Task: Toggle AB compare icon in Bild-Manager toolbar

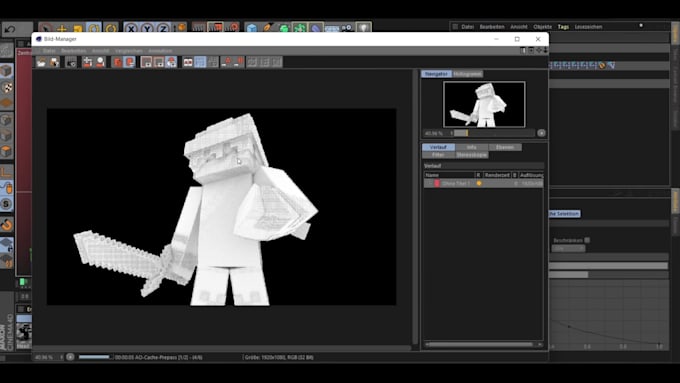Action: 188,62
